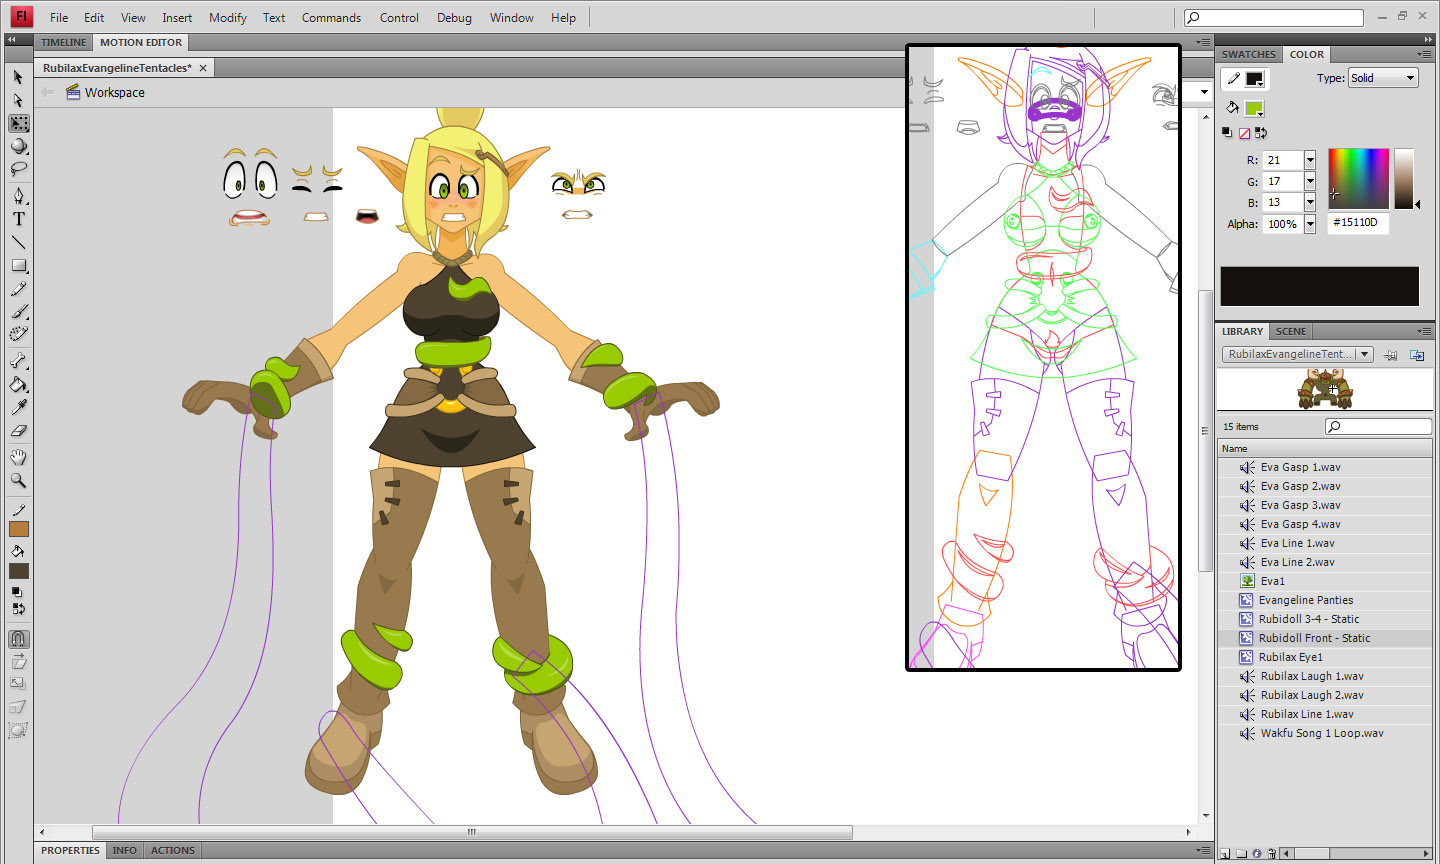
Task: Select the Free Transform tool
Action: pos(19,123)
